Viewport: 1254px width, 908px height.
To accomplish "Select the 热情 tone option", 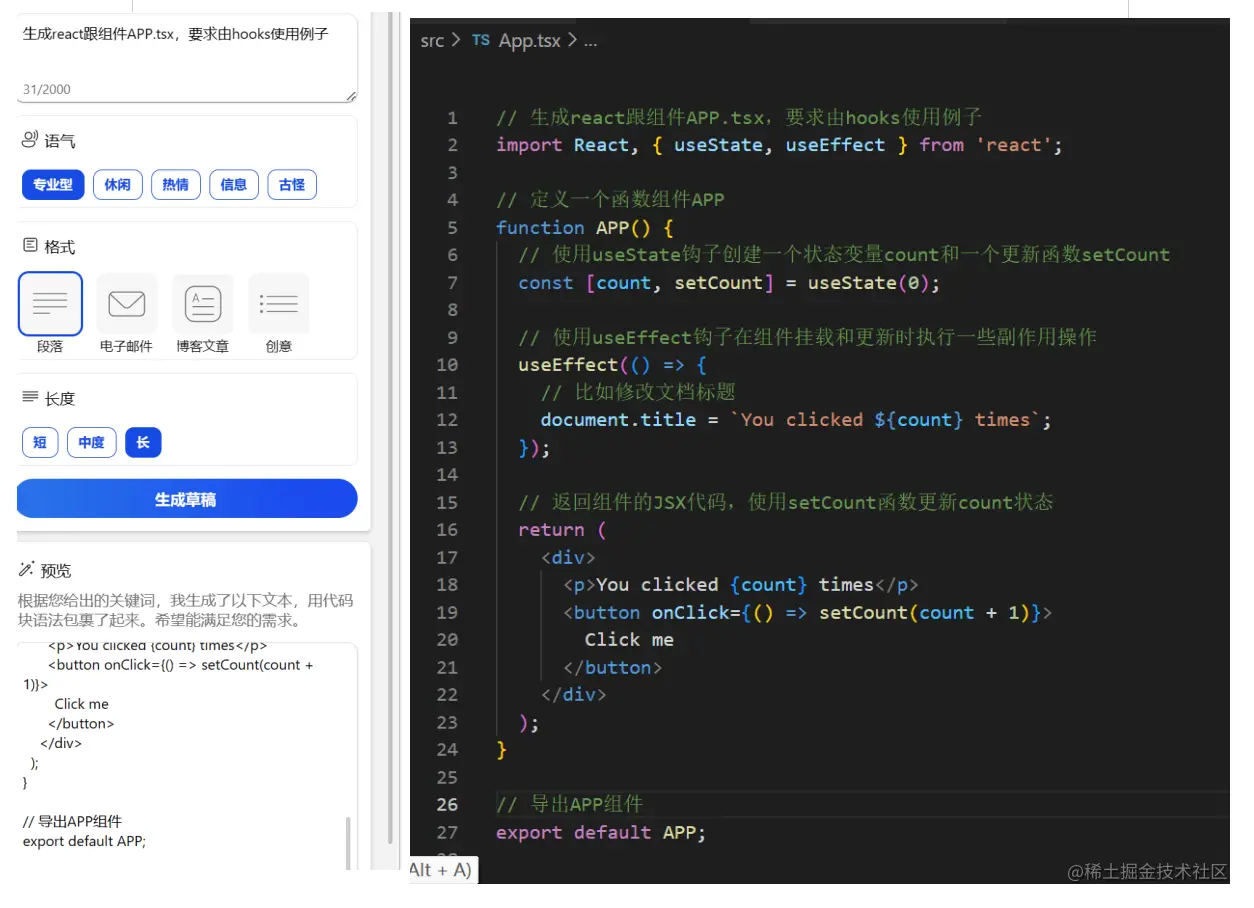I will (x=176, y=185).
